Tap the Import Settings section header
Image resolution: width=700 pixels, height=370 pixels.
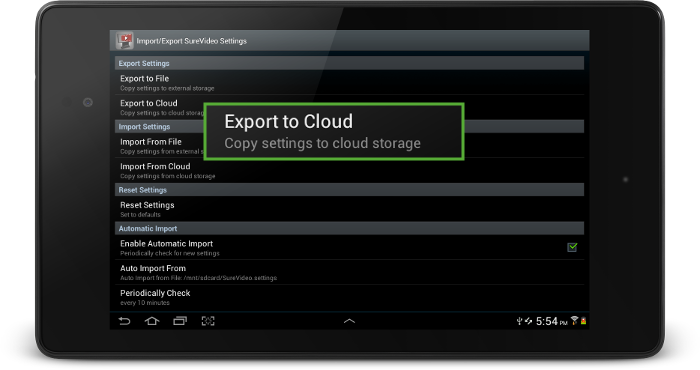point(349,127)
